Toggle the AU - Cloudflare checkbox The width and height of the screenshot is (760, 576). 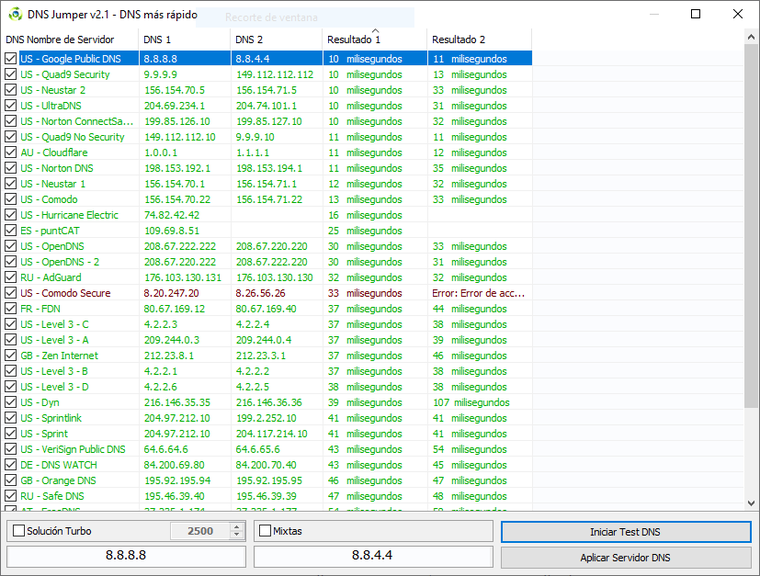[x=11, y=152]
